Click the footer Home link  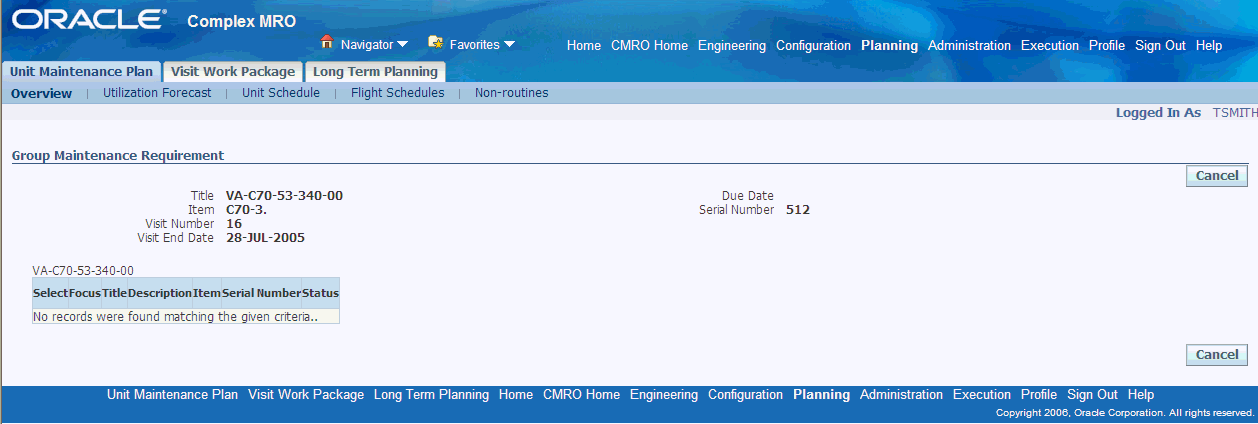tap(516, 395)
